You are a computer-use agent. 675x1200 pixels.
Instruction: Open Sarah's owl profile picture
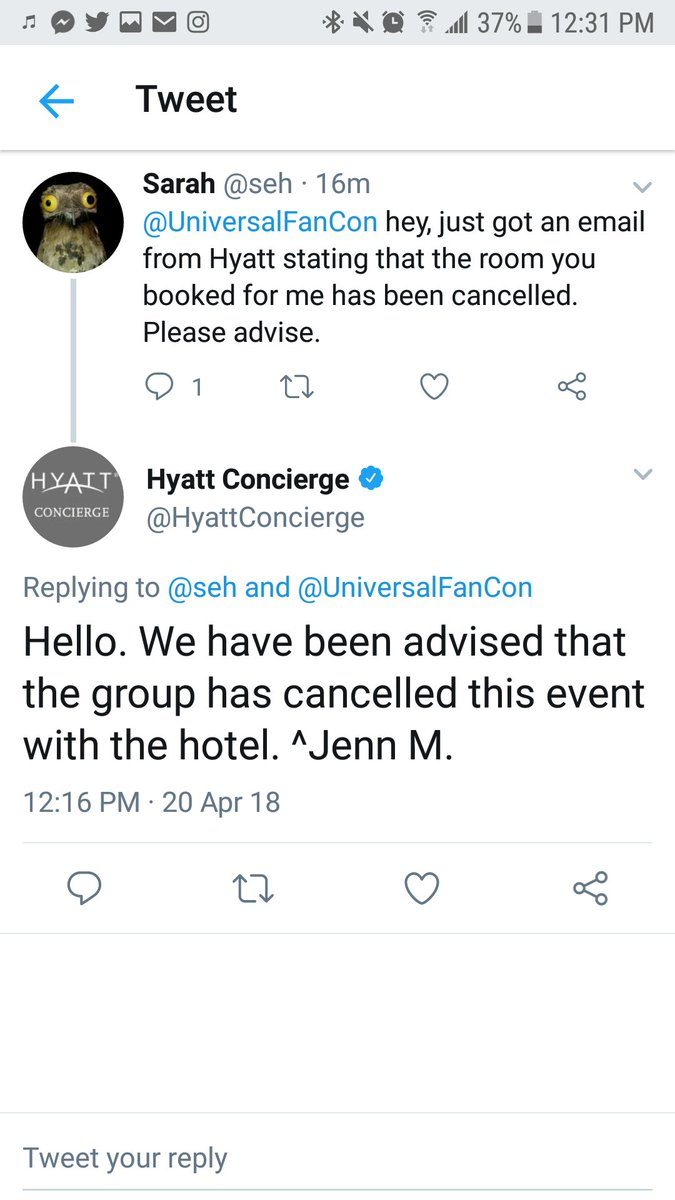73,221
